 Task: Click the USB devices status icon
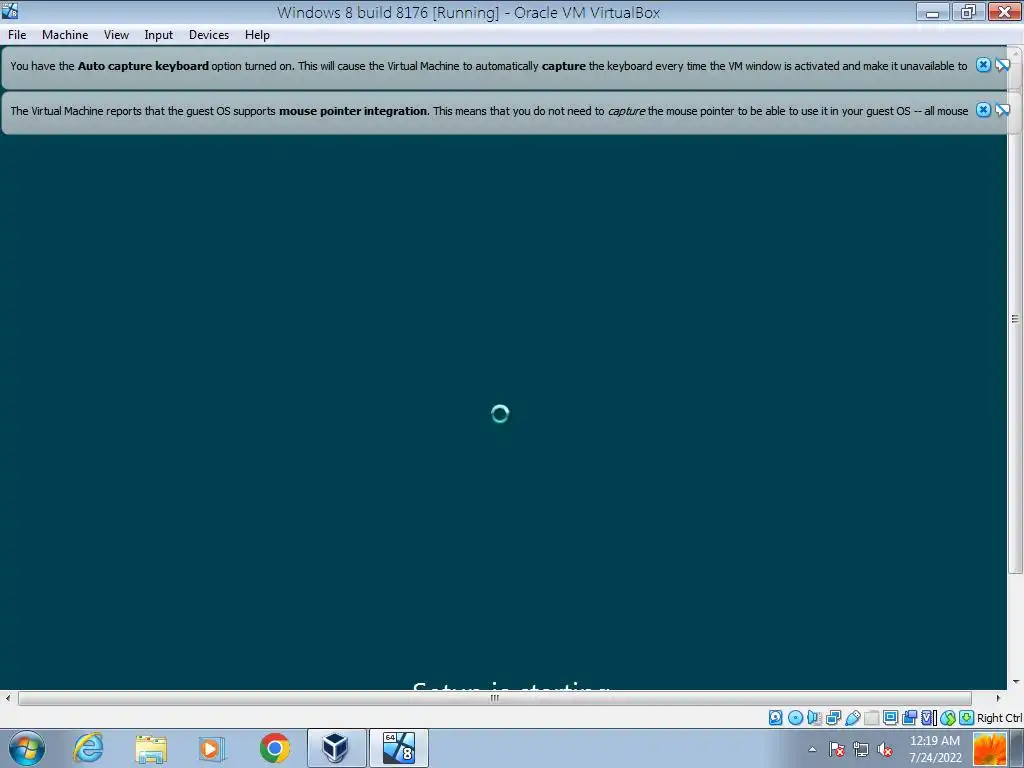(x=852, y=718)
